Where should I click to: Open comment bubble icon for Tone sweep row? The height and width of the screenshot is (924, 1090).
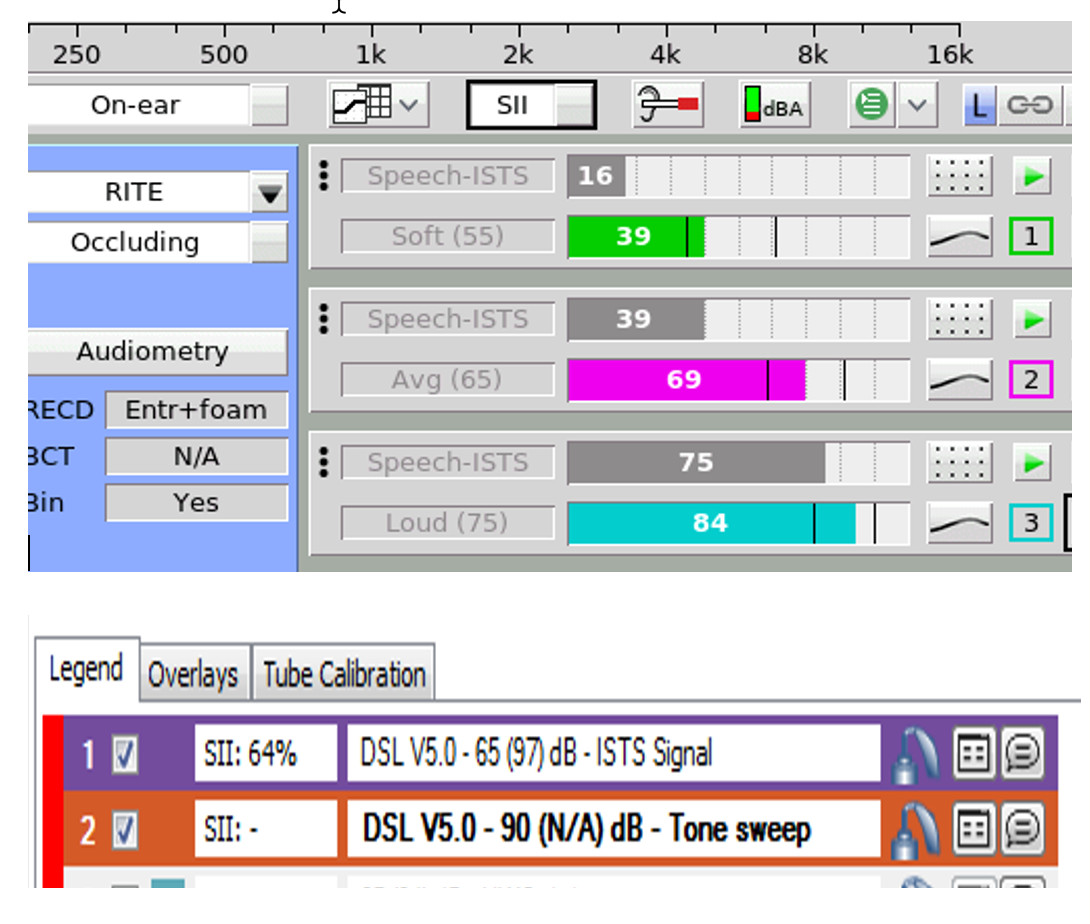pyautogui.click(x=1023, y=829)
